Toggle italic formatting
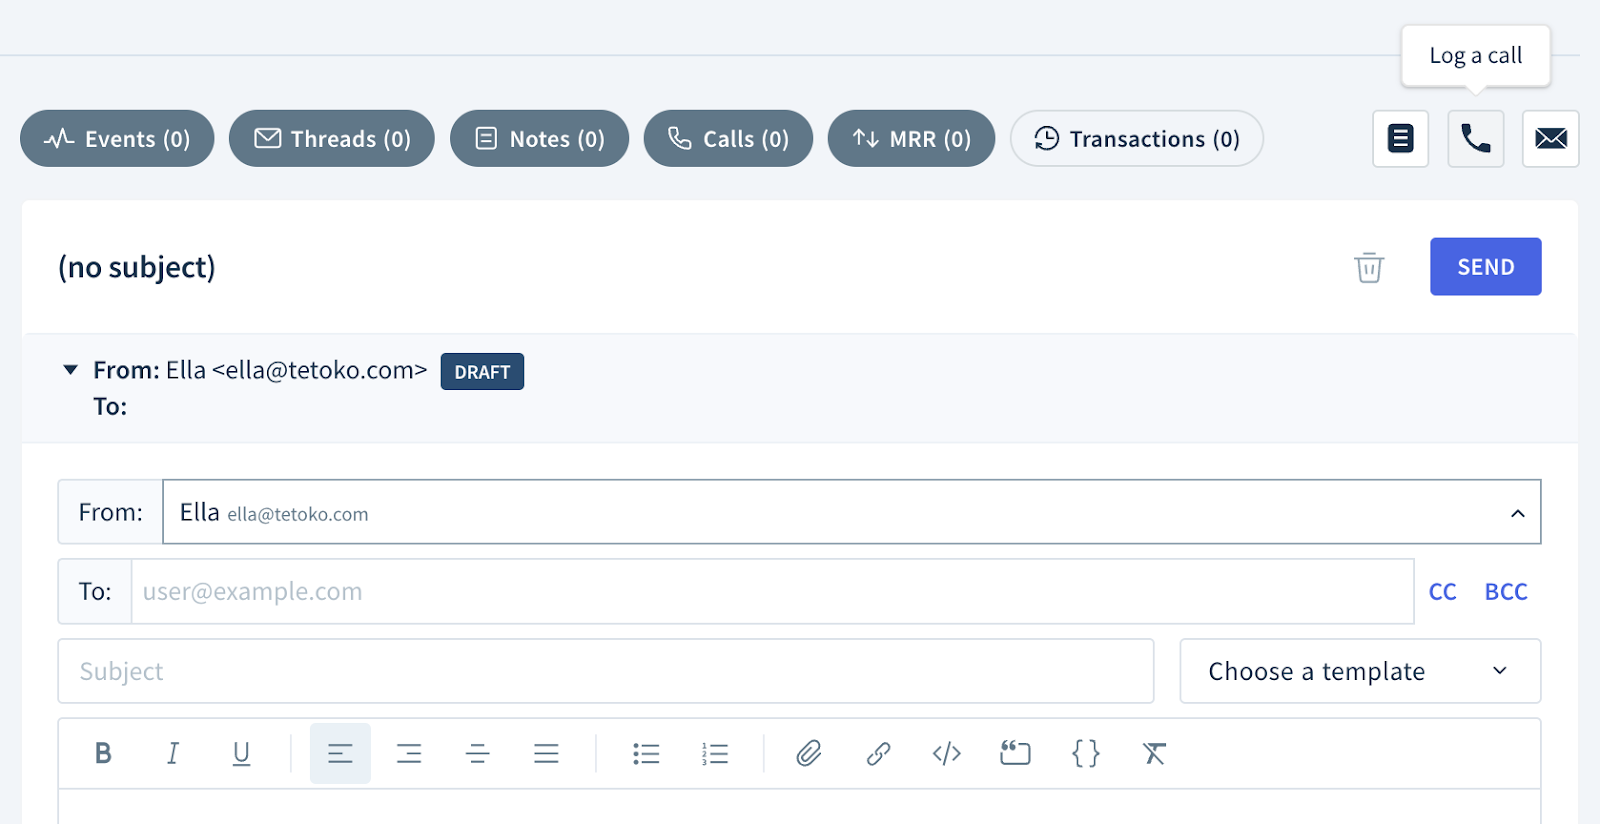Screen dimensions: 1600x824 (172, 753)
